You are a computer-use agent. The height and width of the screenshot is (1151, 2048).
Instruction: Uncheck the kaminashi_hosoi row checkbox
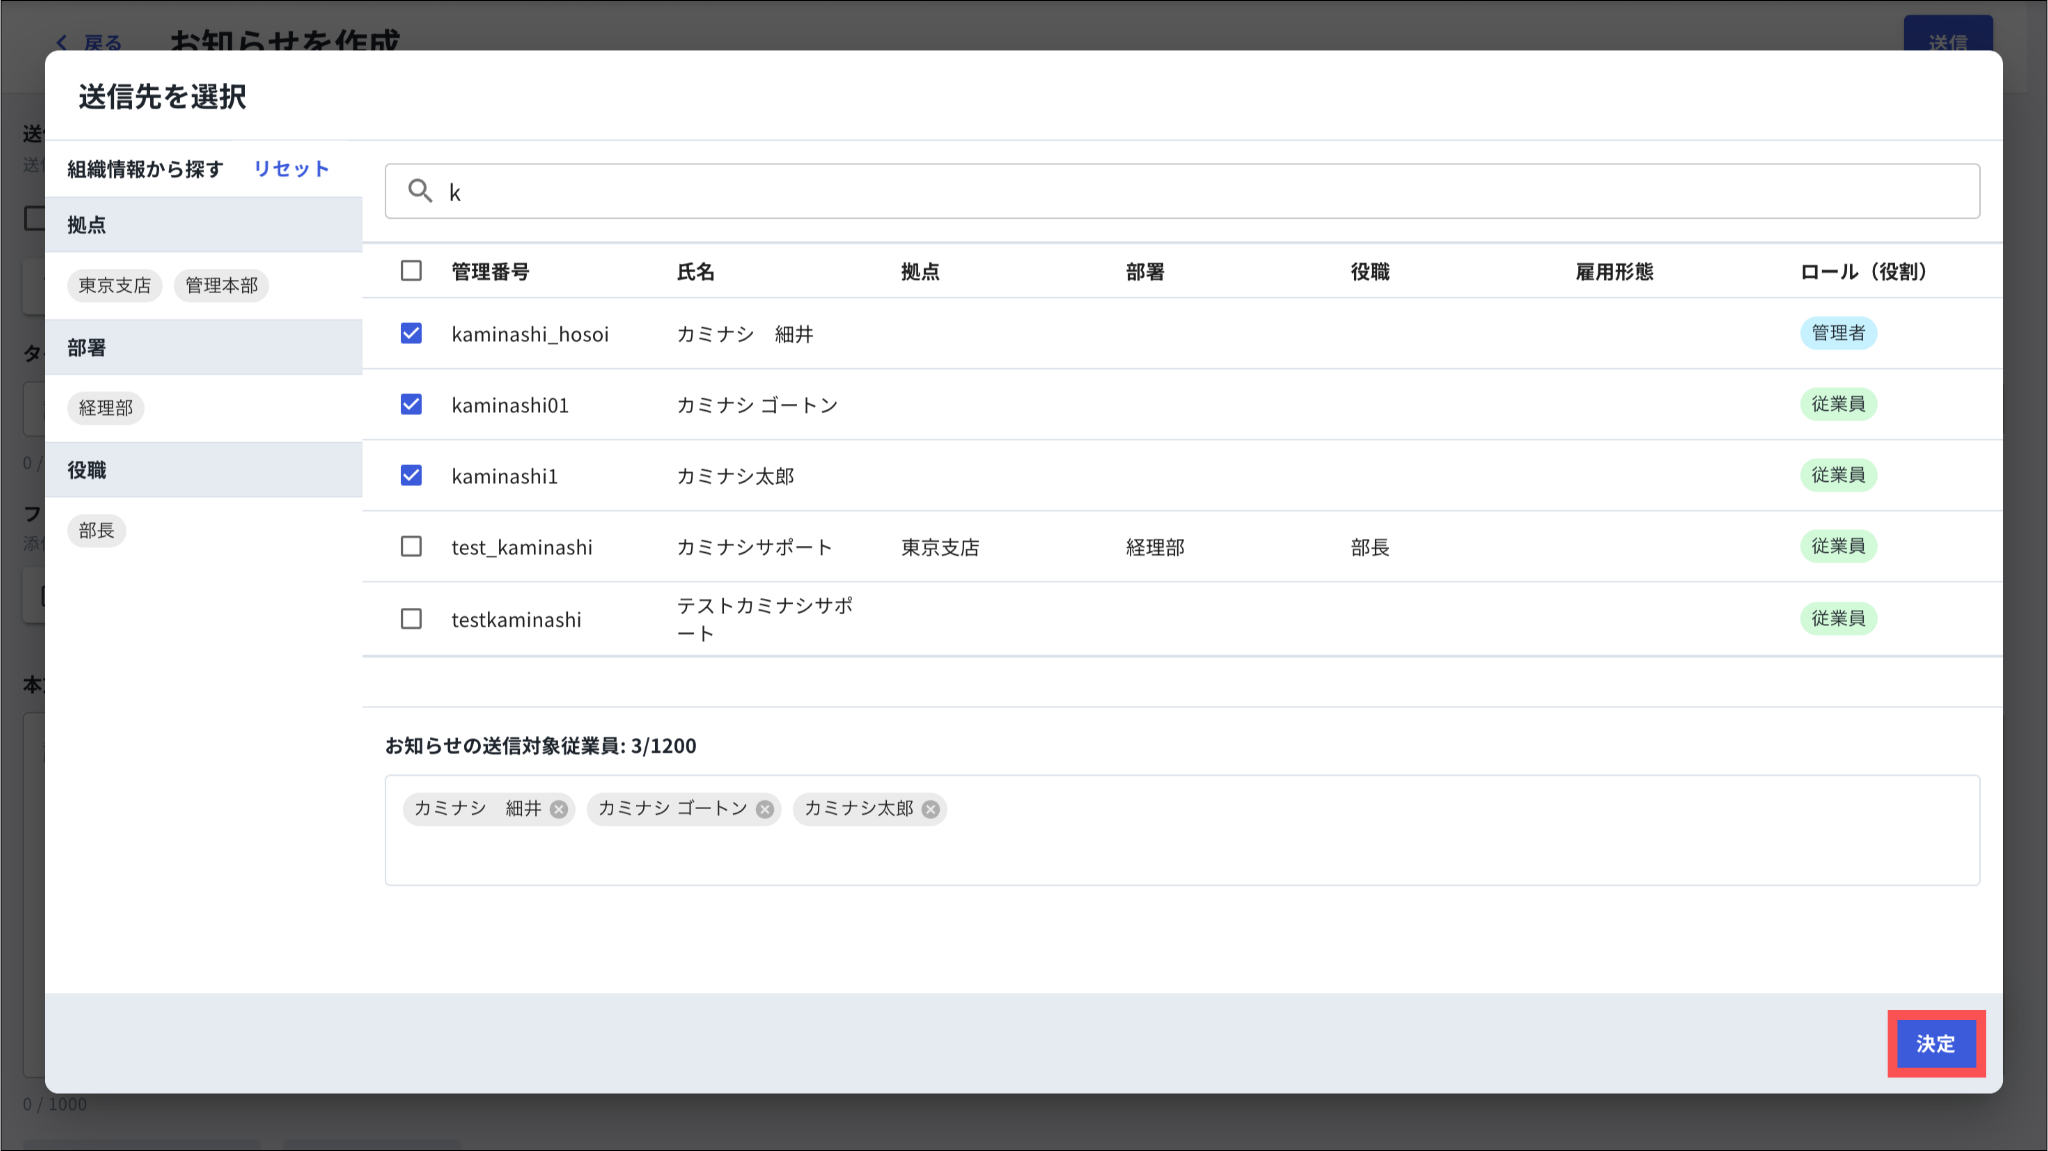click(411, 333)
